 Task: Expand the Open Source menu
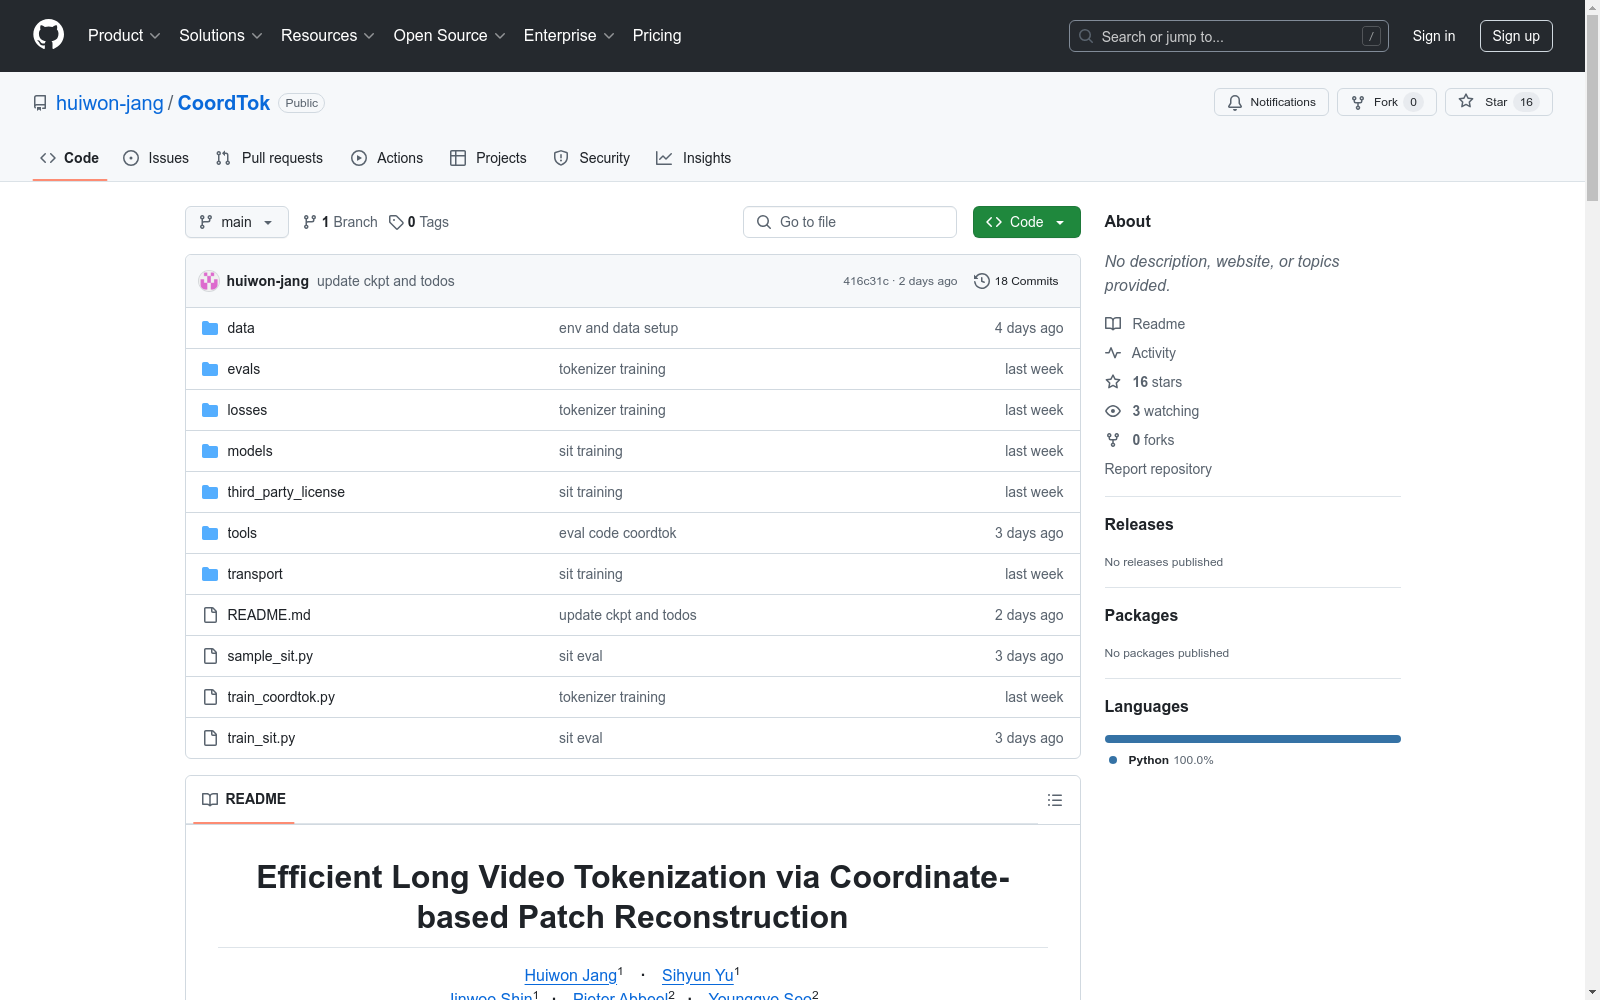(450, 35)
